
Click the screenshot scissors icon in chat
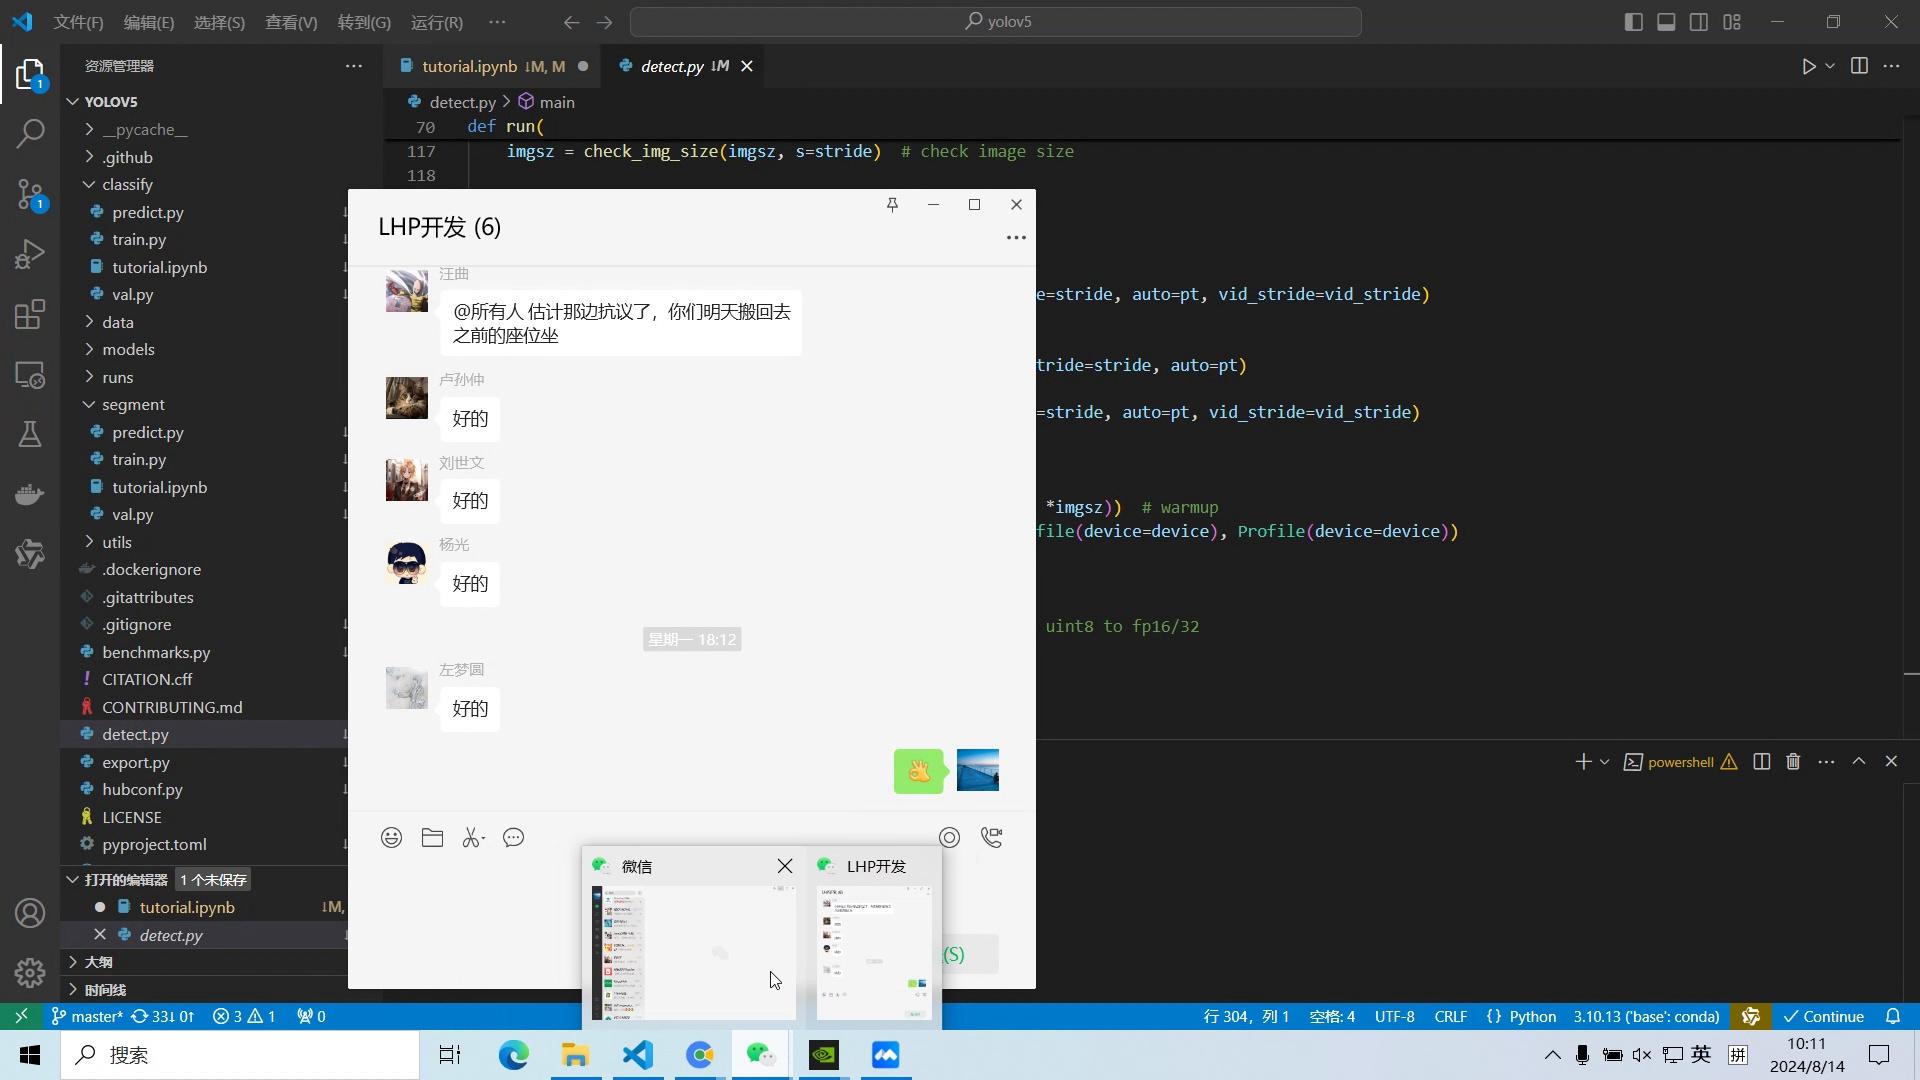click(x=473, y=838)
